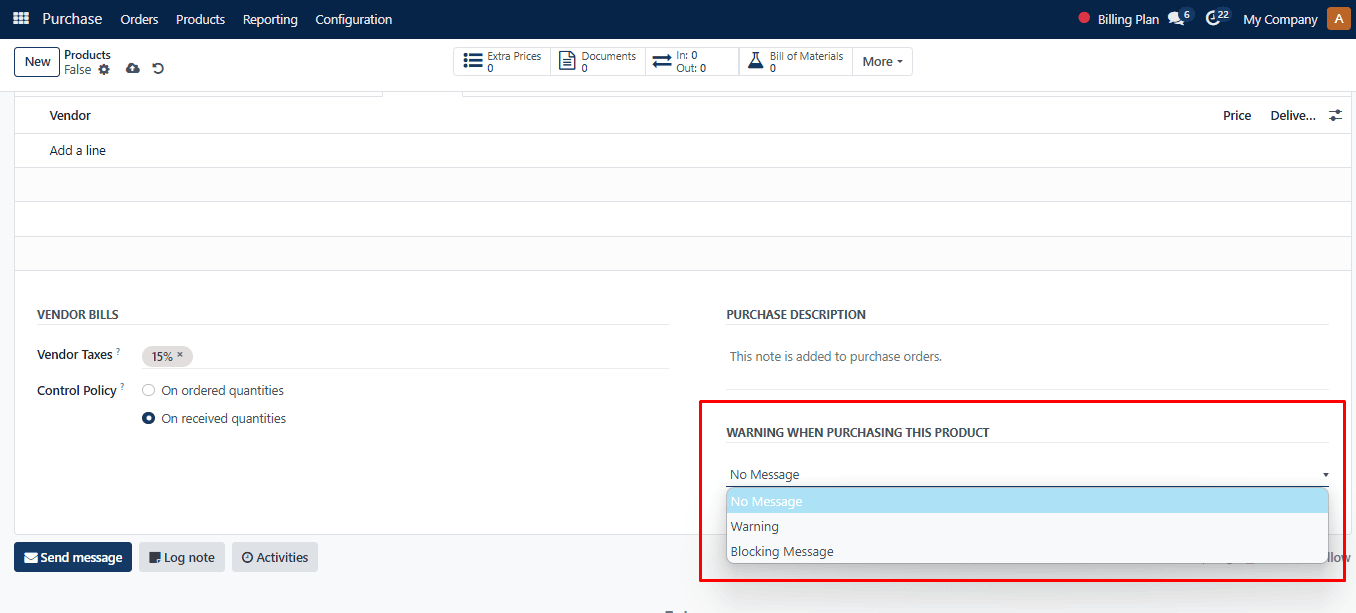Click the New button
Screen dimensions: 1356x613
[38, 62]
